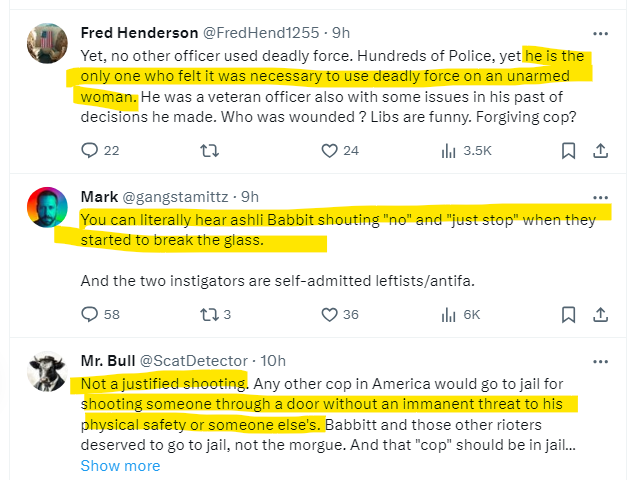Reply to Fred Henderson's tweet

(x=90, y=151)
